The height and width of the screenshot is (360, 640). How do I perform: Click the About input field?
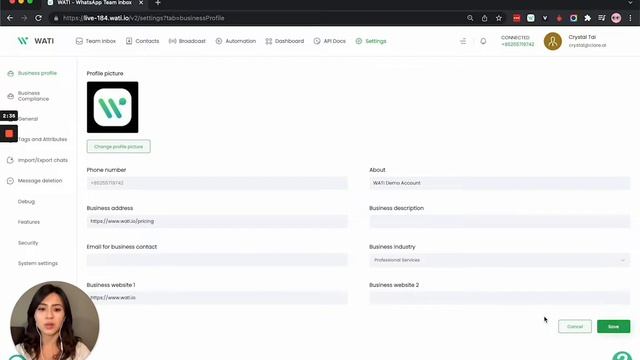click(500, 183)
